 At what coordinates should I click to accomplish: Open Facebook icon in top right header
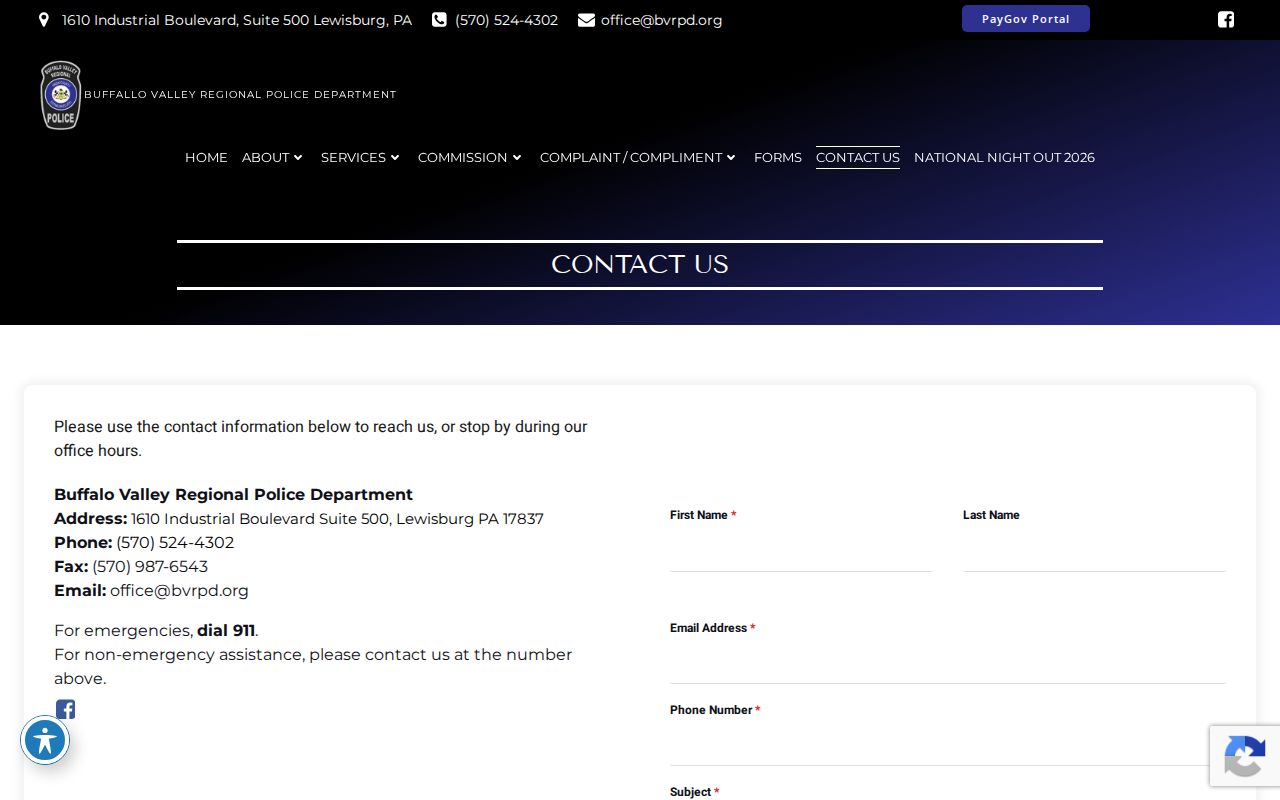[x=1226, y=20]
